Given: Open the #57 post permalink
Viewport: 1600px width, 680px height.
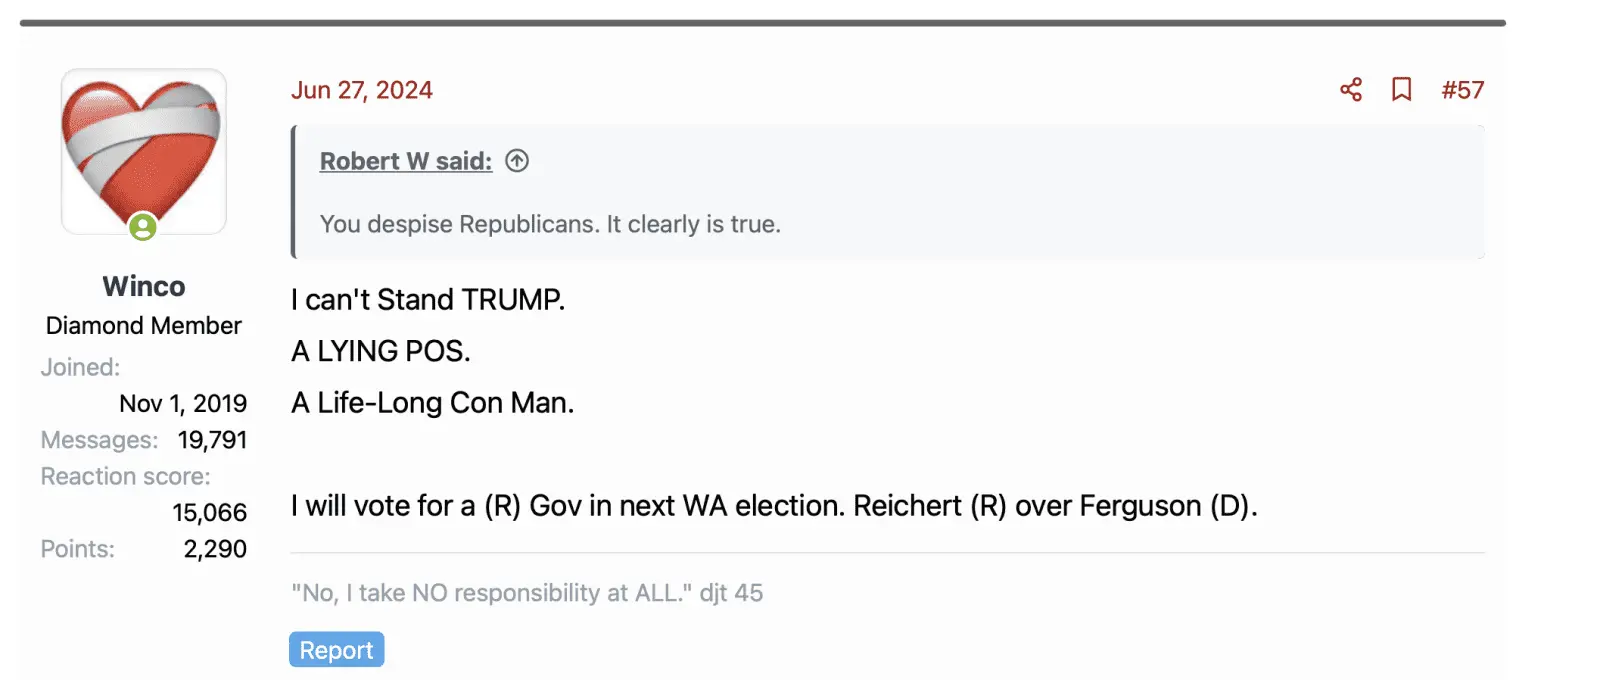Looking at the screenshot, I should tap(1463, 90).
